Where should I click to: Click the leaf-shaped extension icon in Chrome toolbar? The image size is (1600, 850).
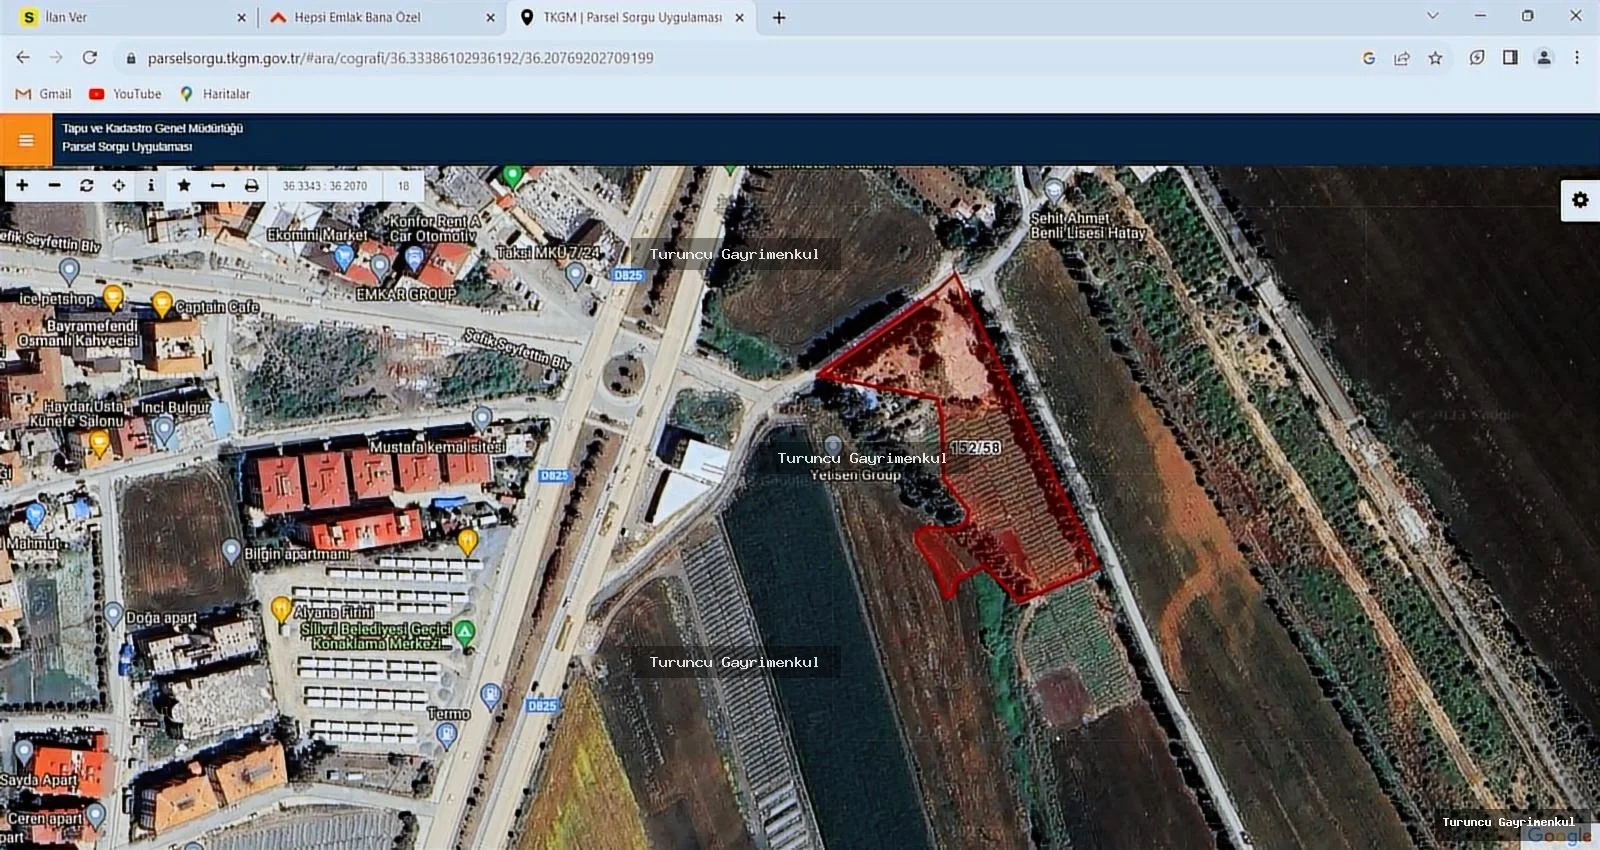tap(1477, 58)
